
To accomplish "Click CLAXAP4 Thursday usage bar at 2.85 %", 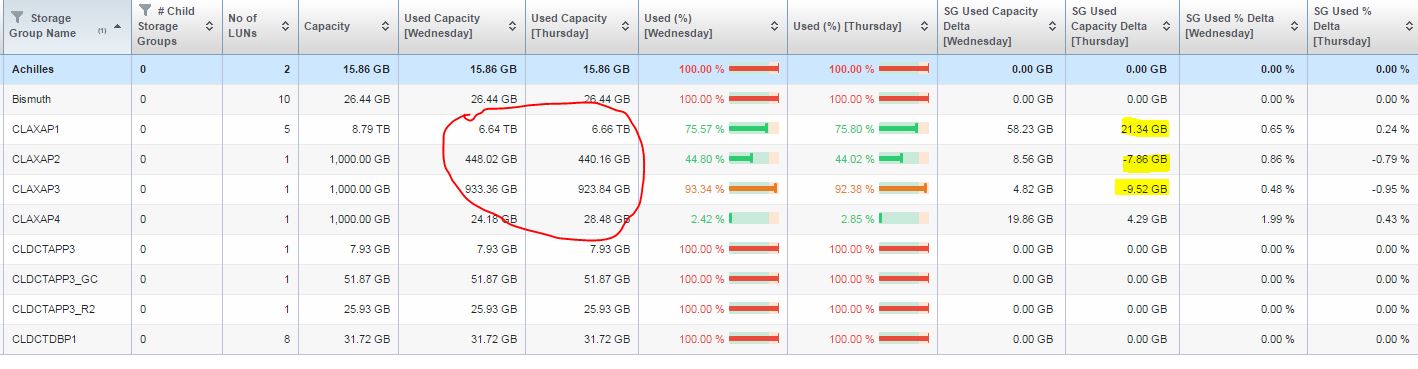I will pyautogui.click(x=904, y=219).
